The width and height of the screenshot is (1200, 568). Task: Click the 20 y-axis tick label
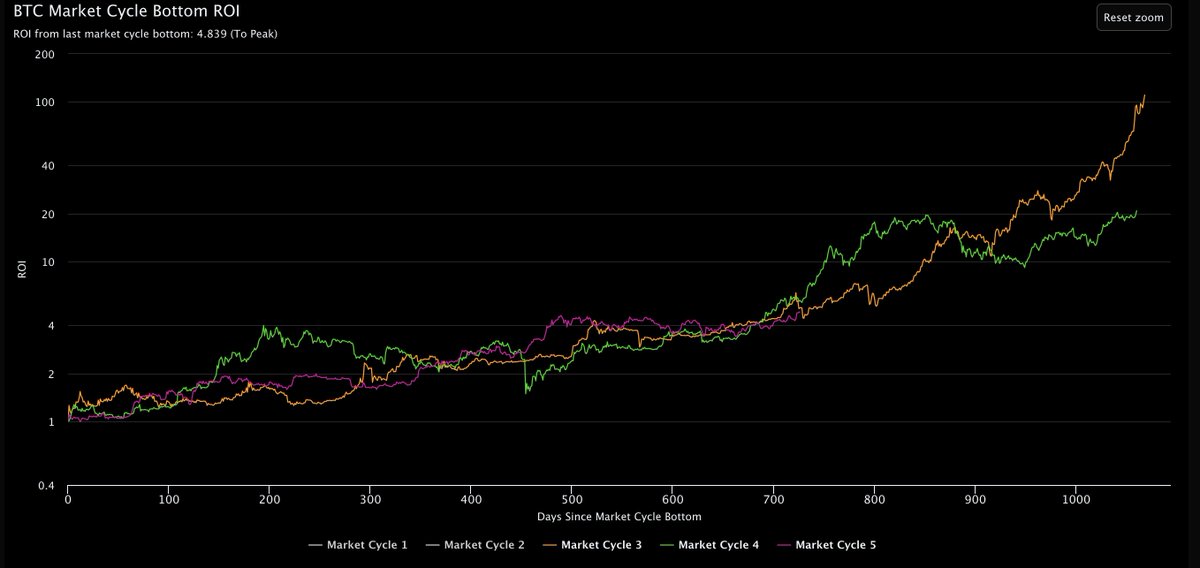click(47, 214)
